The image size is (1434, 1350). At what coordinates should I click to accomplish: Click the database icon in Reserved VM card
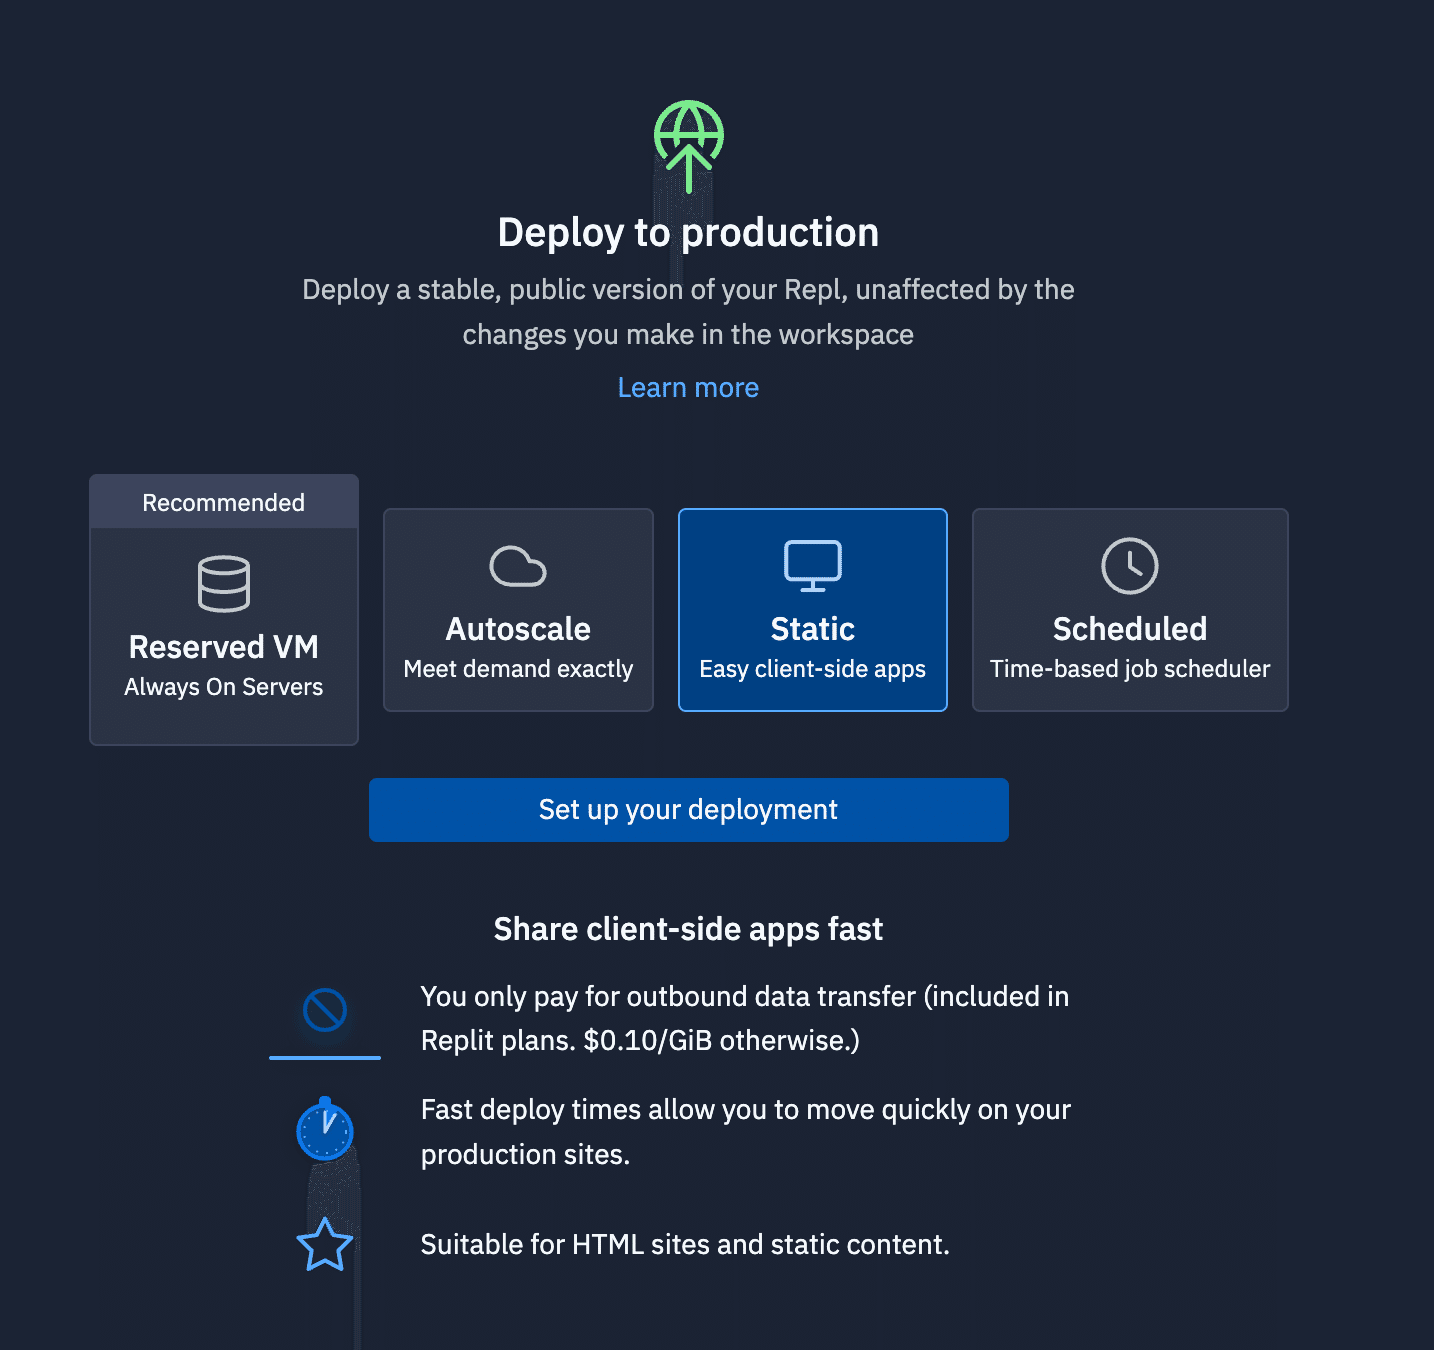point(224,583)
